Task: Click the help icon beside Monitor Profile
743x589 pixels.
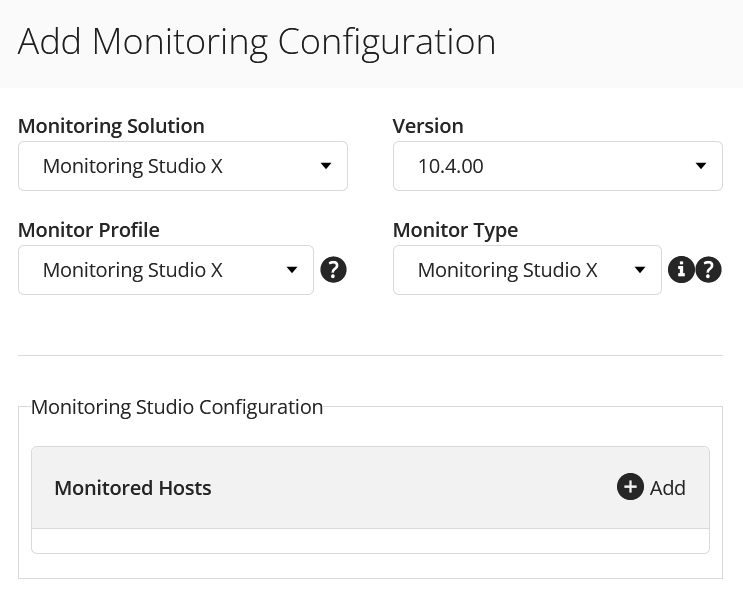Action: tap(334, 270)
